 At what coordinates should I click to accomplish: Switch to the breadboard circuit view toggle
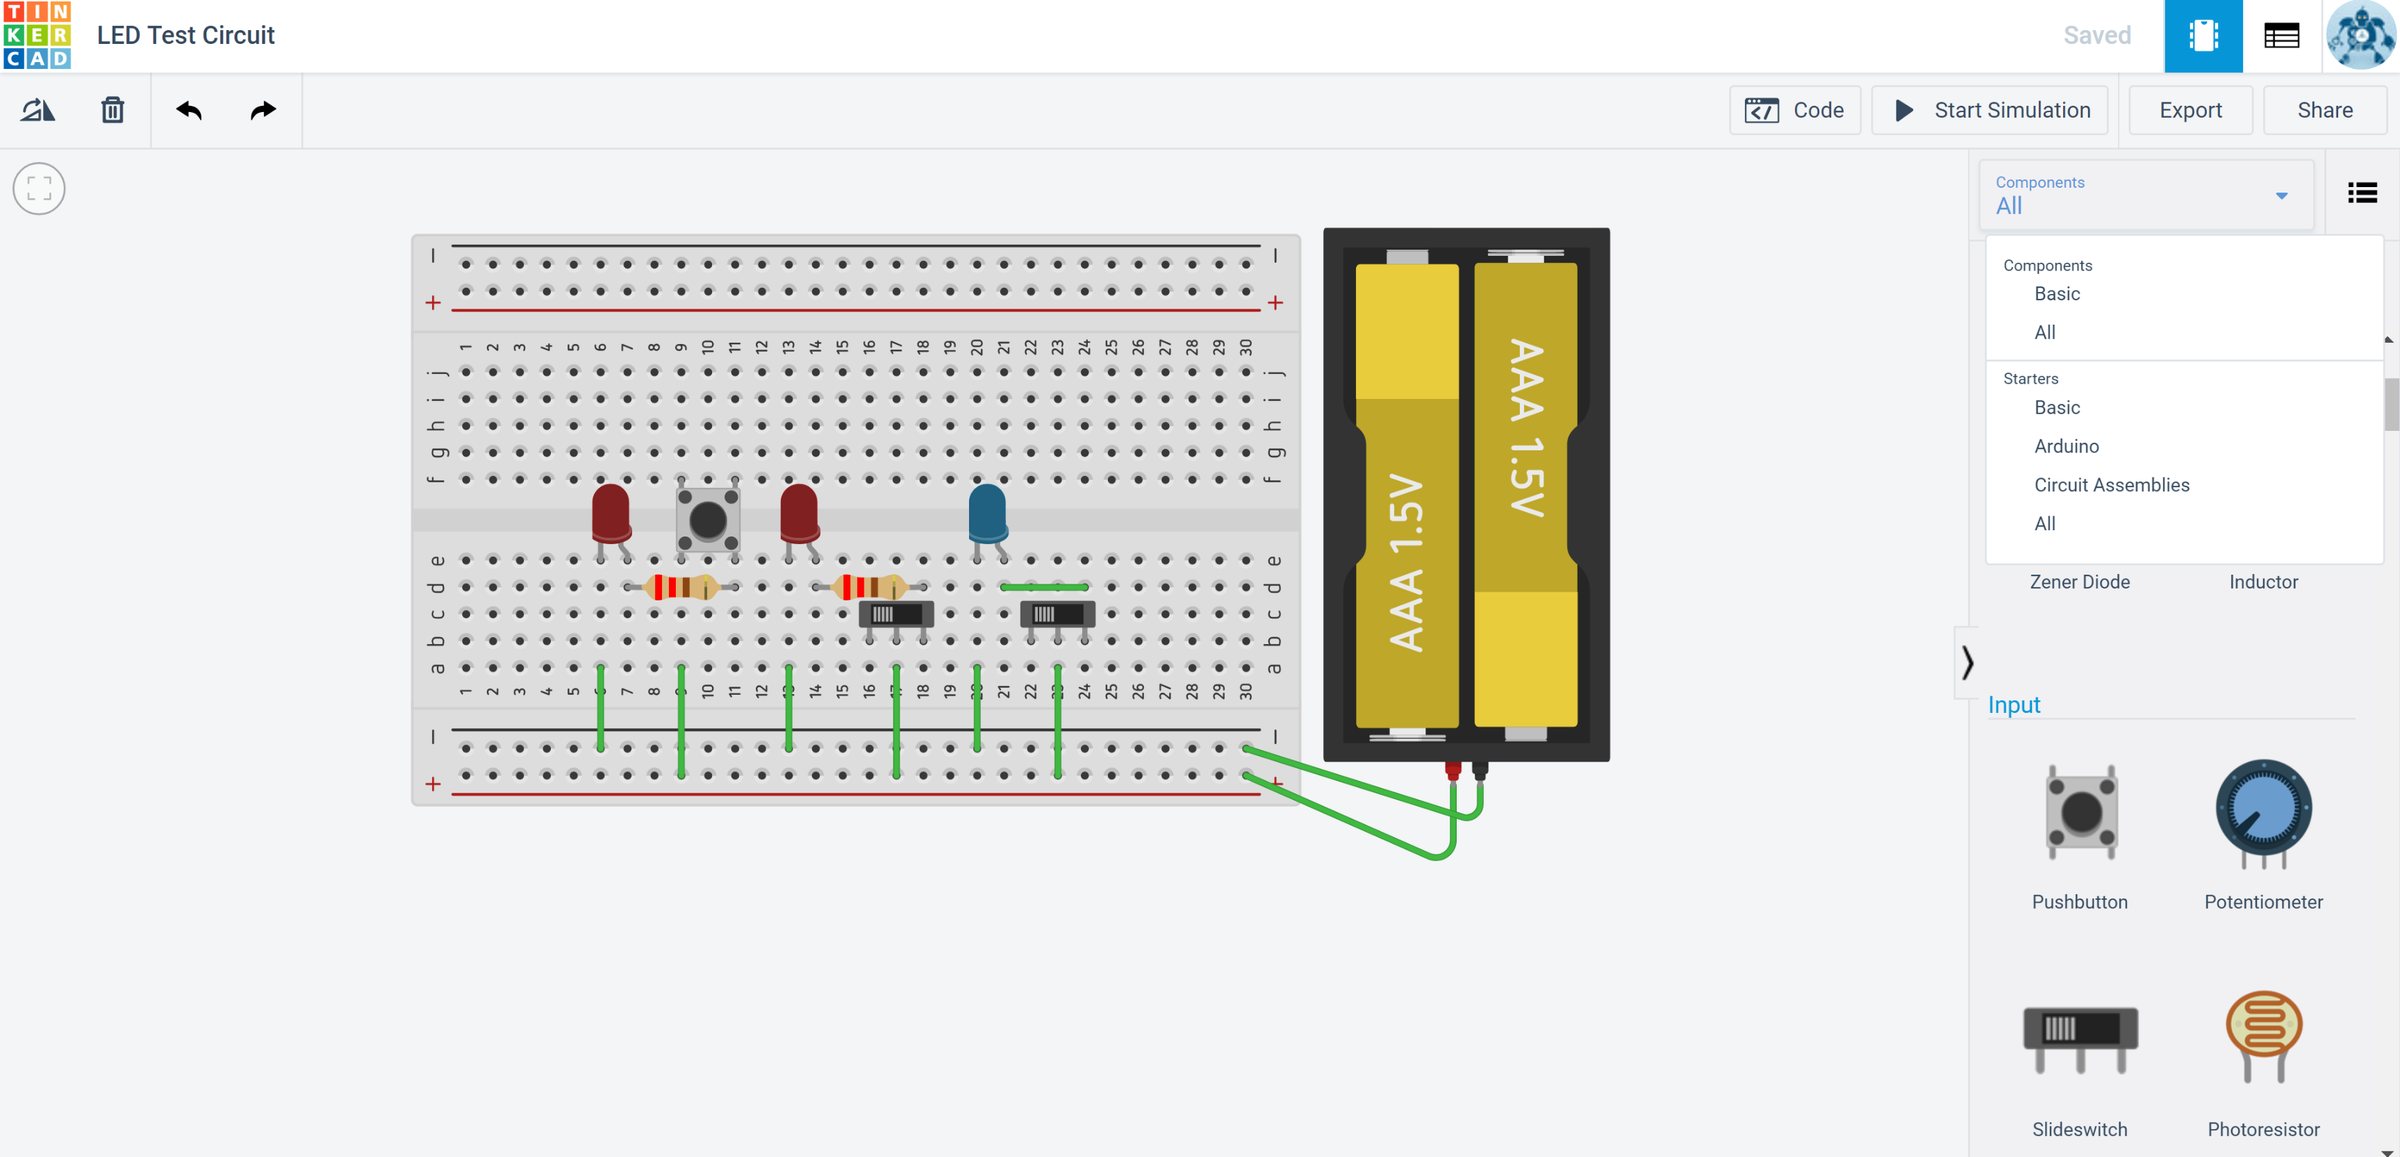coord(2203,35)
